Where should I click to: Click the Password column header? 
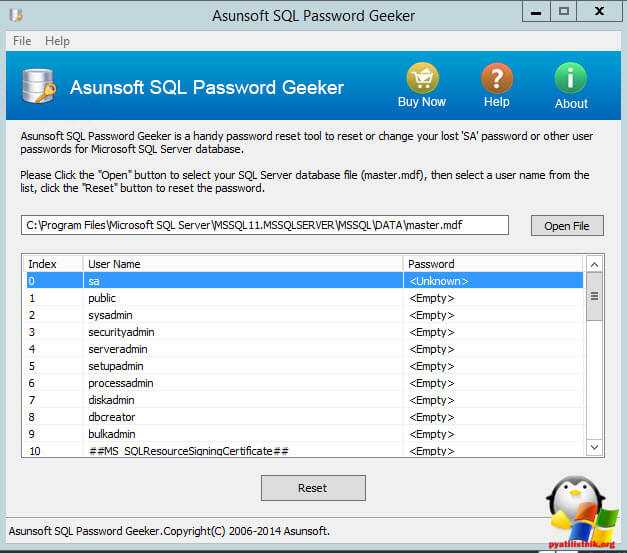pyautogui.click(x=492, y=264)
